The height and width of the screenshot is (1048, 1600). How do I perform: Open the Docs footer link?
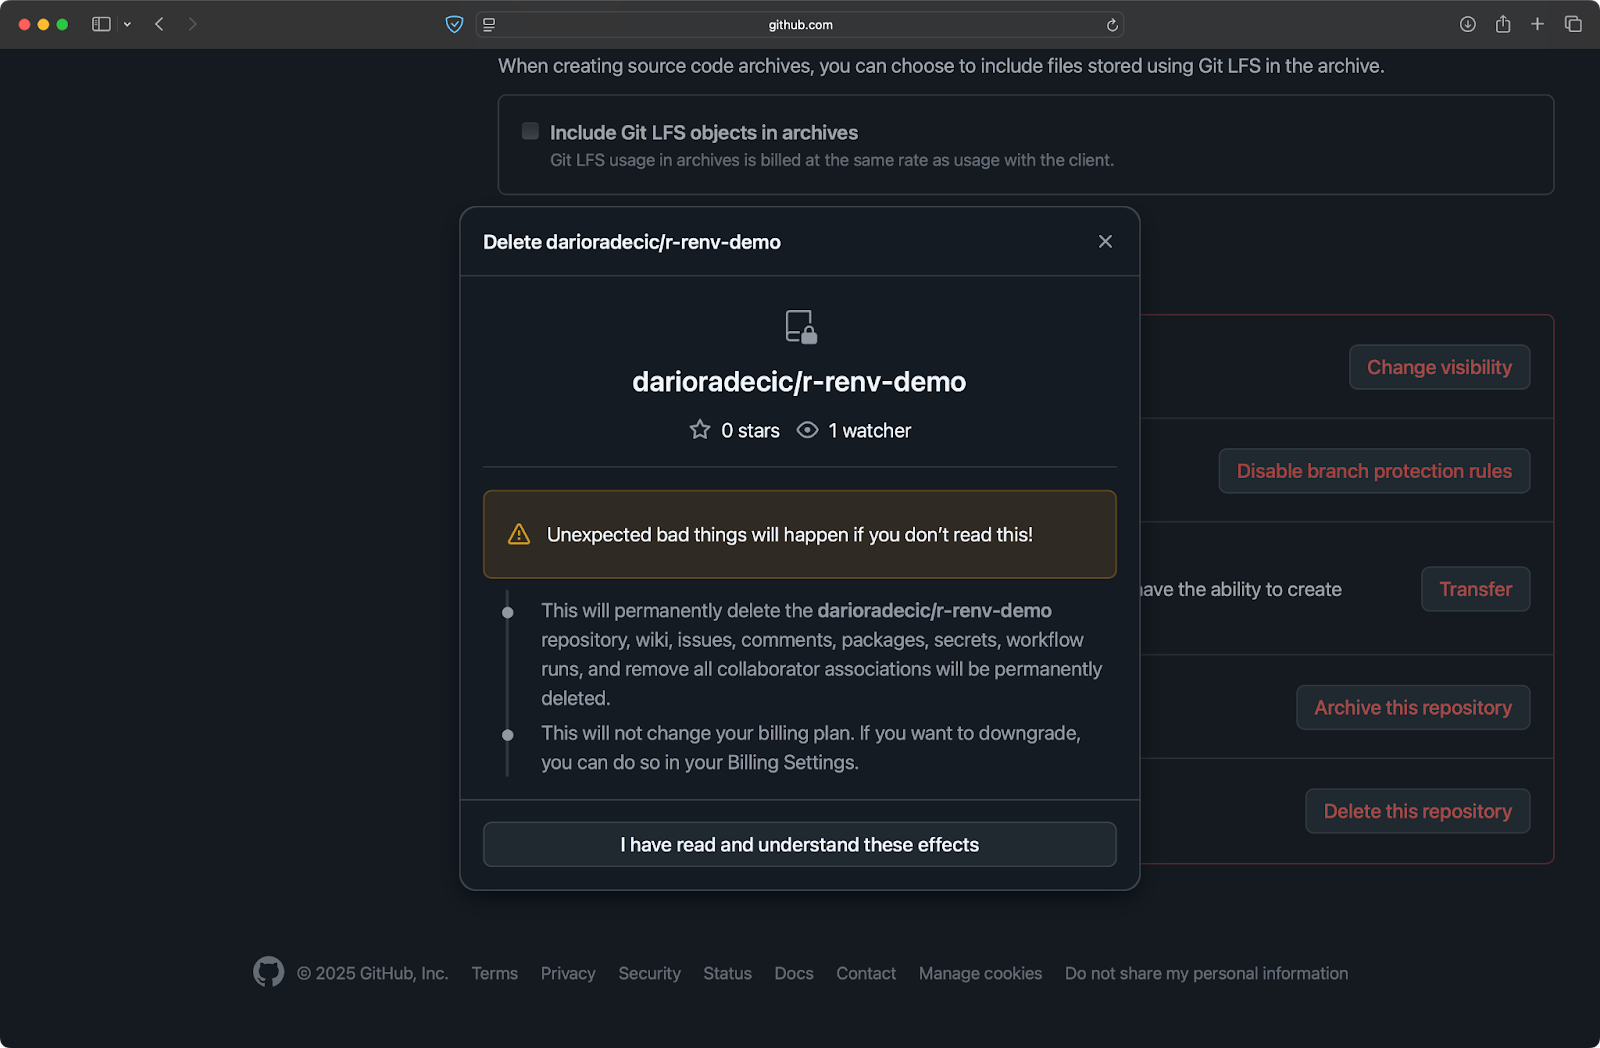pos(794,973)
